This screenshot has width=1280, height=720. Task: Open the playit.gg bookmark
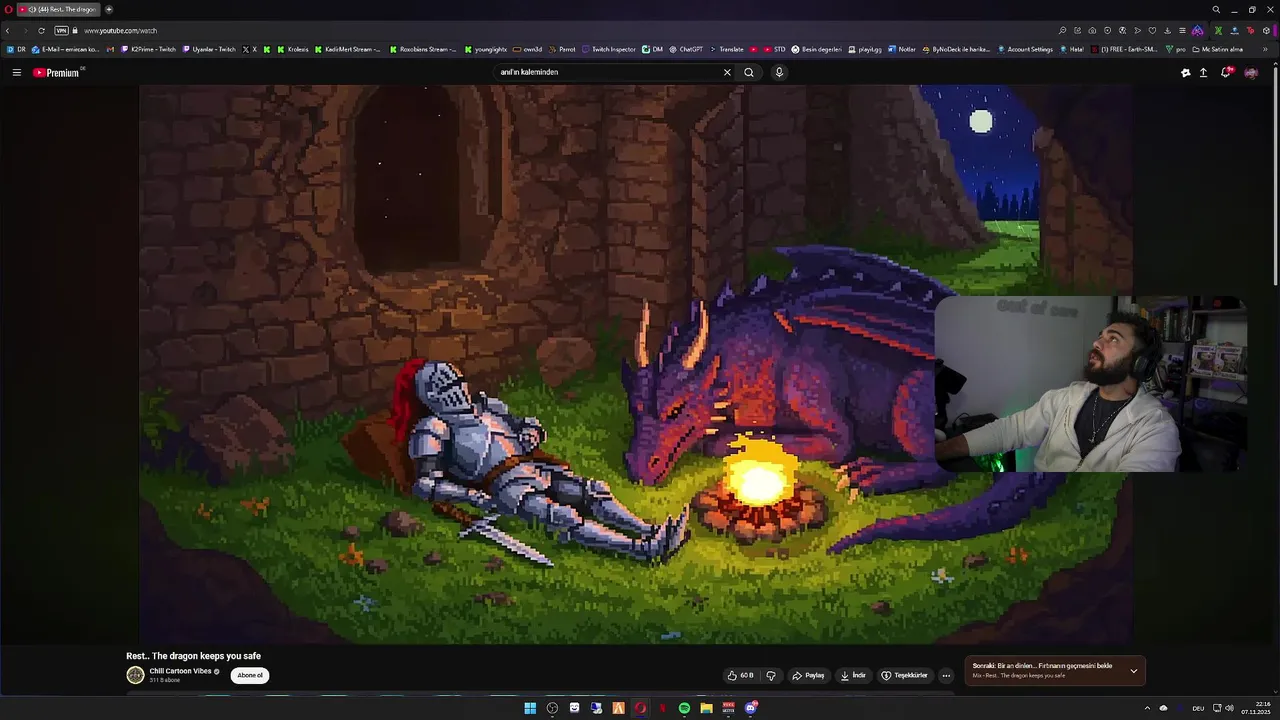click(x=864, y=49)
